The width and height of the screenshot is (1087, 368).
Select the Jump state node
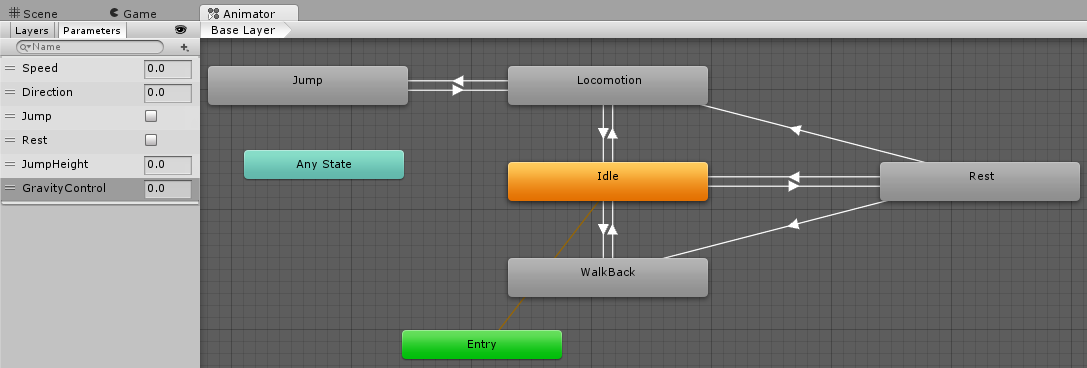pyautogui.click(x=308, y=85)
